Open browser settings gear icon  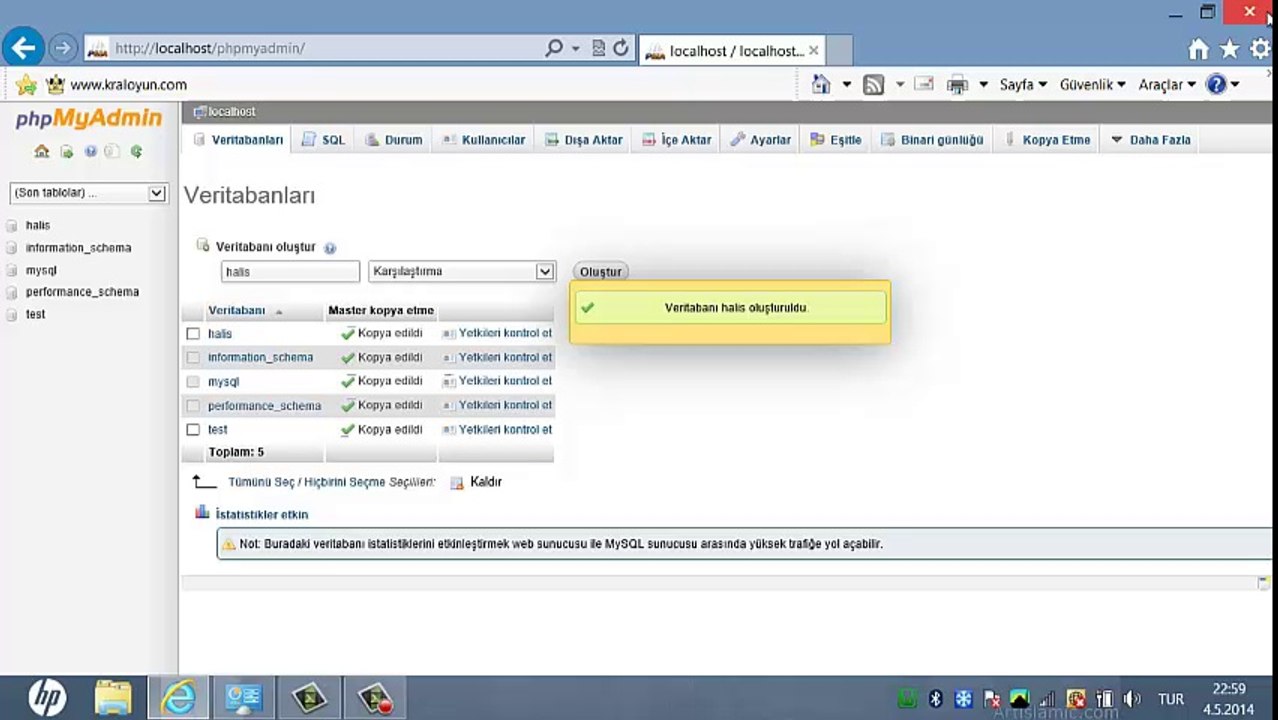tap(1260, 49)
